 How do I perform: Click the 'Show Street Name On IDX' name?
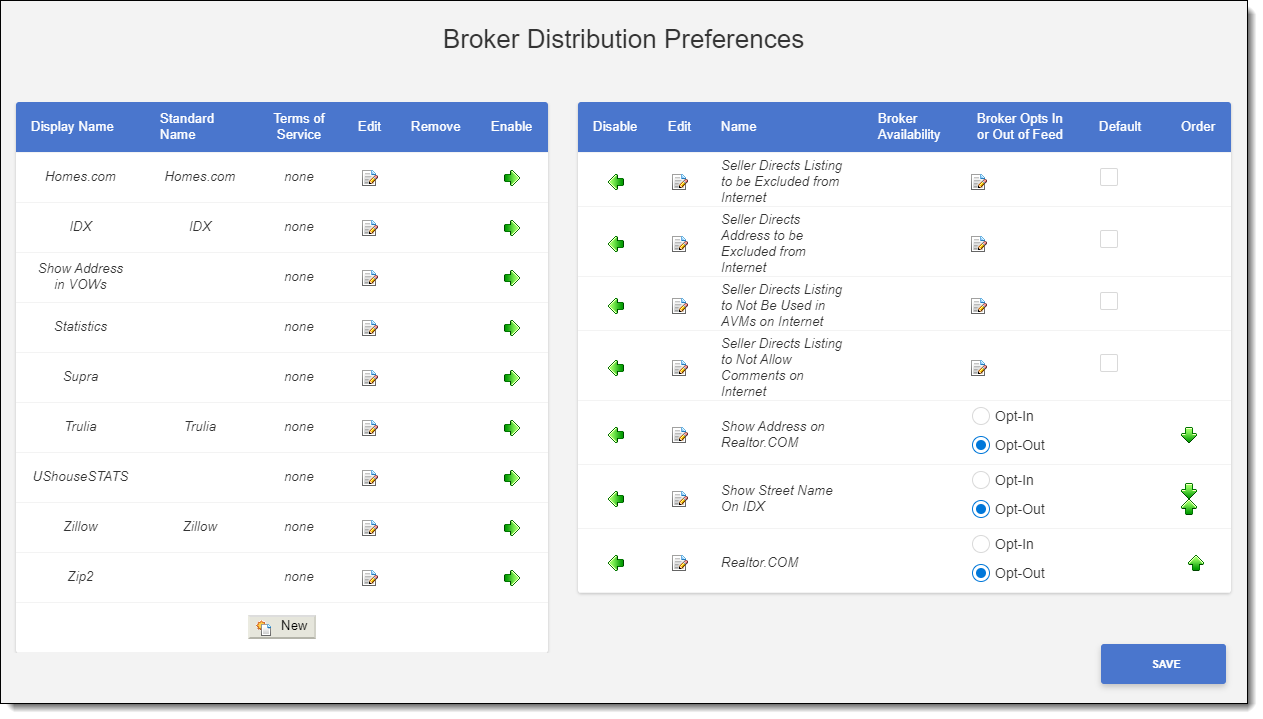tap(777, 499)
